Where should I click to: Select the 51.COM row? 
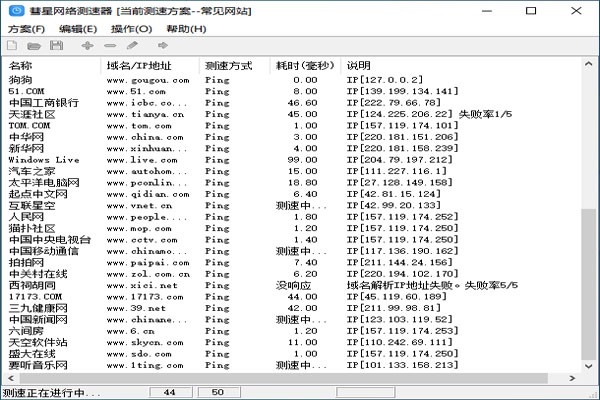293,91
